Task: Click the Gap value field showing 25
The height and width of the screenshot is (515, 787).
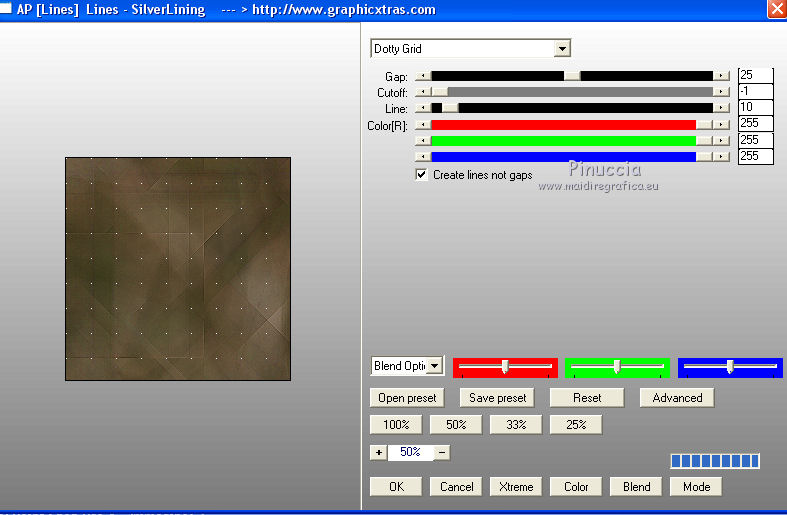Action: tap(755, 75)
